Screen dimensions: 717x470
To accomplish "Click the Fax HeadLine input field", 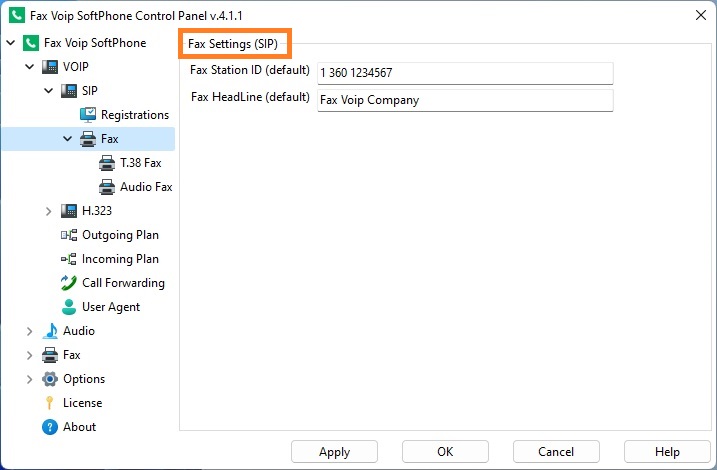I will [x=465, y=100].
